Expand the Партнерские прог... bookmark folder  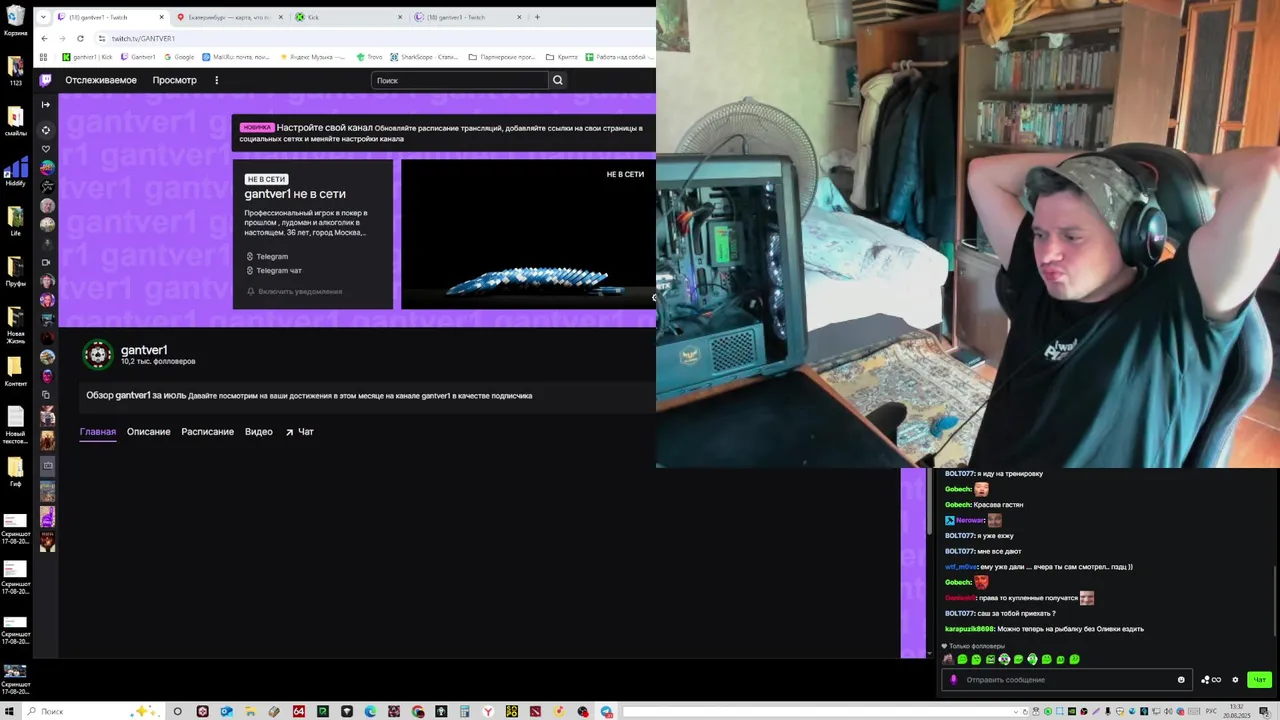[502, 57]
